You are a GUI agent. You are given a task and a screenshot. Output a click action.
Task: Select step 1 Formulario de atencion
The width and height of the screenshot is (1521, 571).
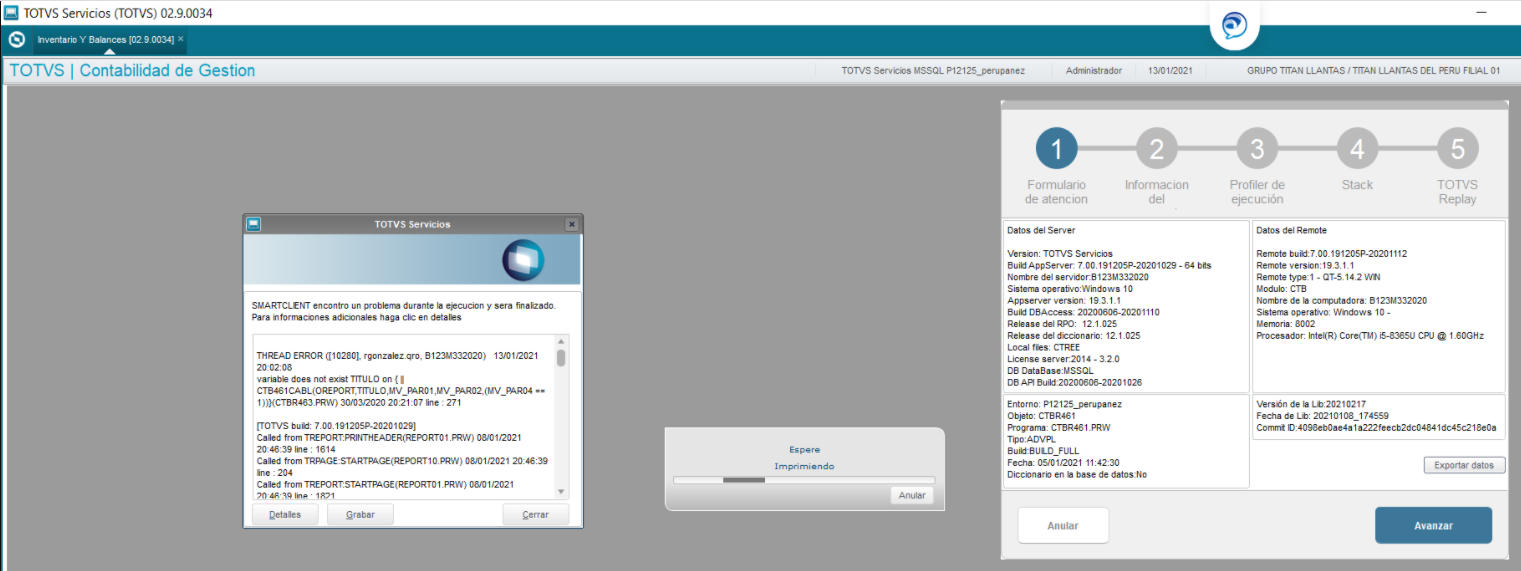pyautogui.click(x=1056, y=149)
